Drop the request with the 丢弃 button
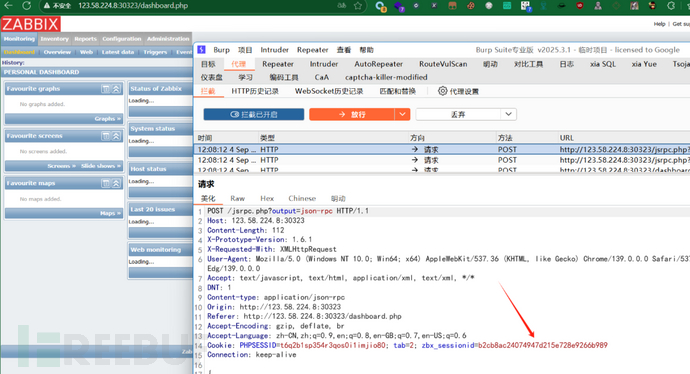690x374 pixels. (x=458, y=114)
